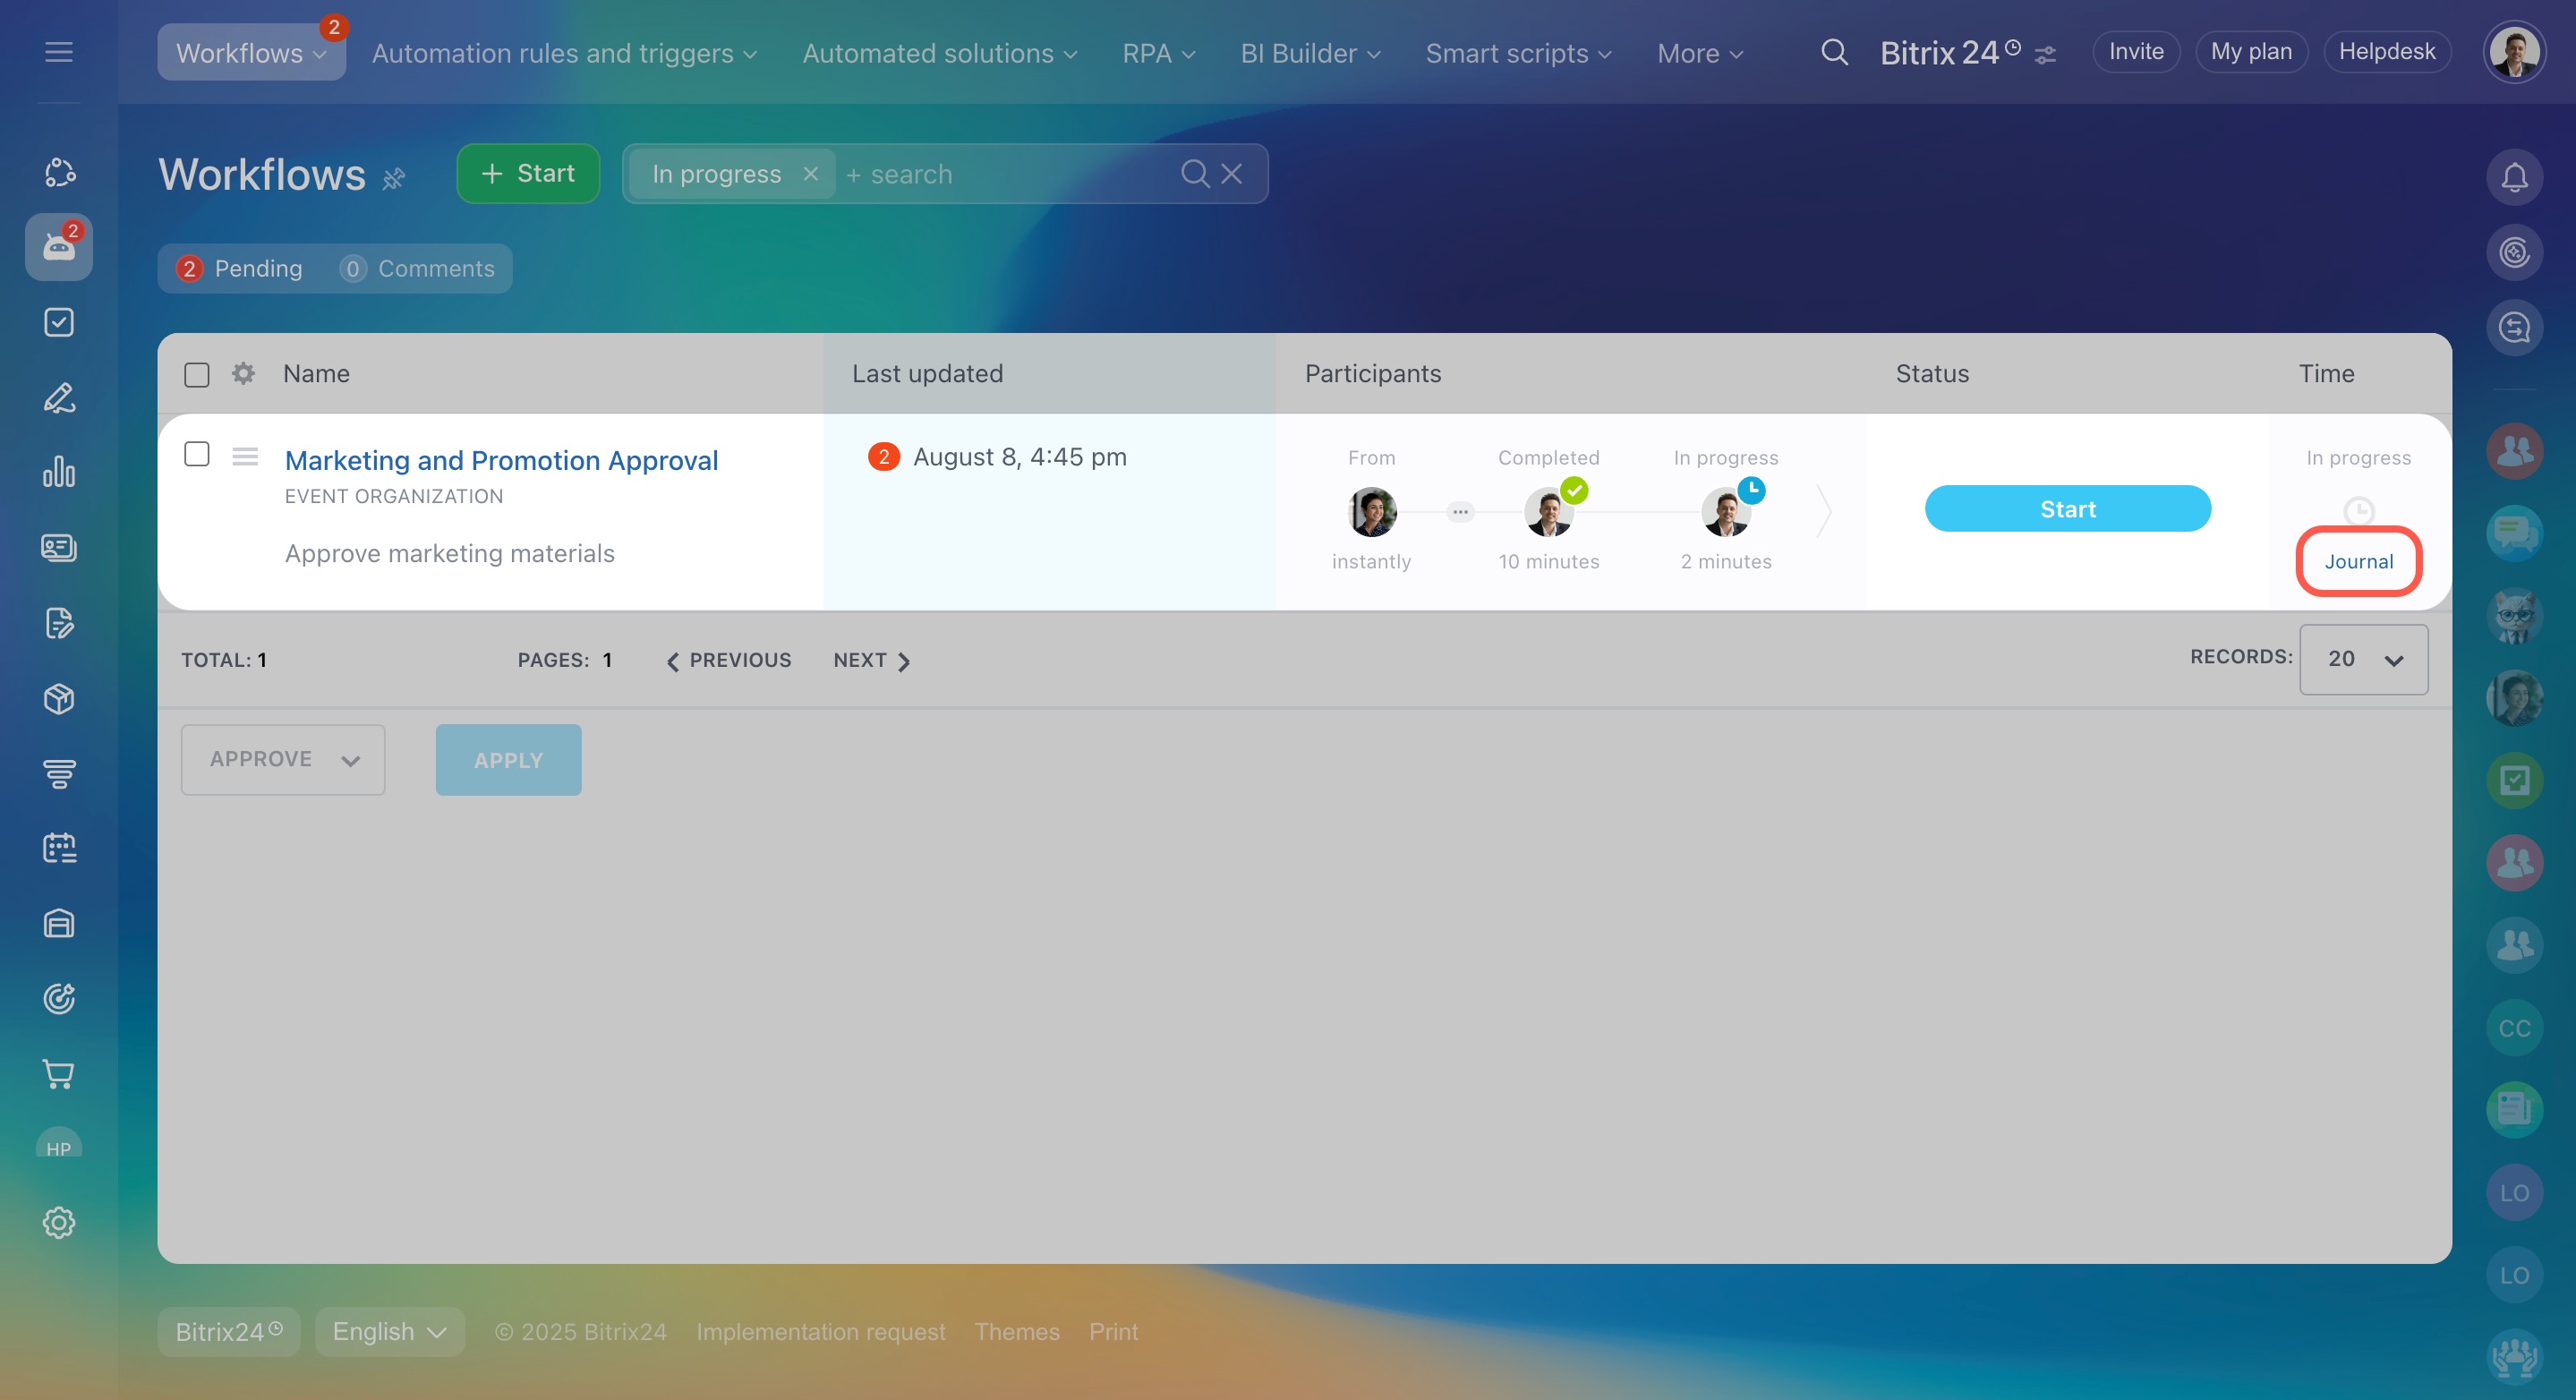Viewport: 2576px width, 1400px height.
Task: Open the English language selector
Action: (x=389, y=1331)
